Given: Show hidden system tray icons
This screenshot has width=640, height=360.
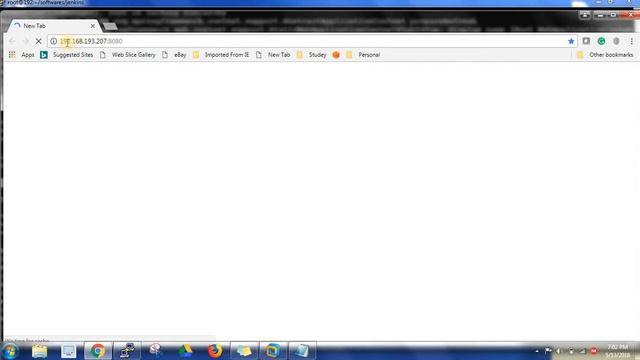Looking at the screenshot, I should point(537,351).
